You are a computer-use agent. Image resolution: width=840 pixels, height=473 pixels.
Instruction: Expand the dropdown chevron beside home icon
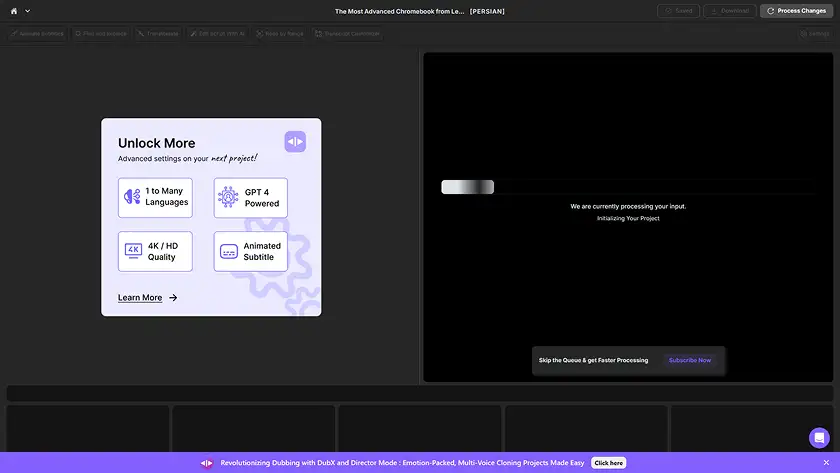(x=27, y=11)
